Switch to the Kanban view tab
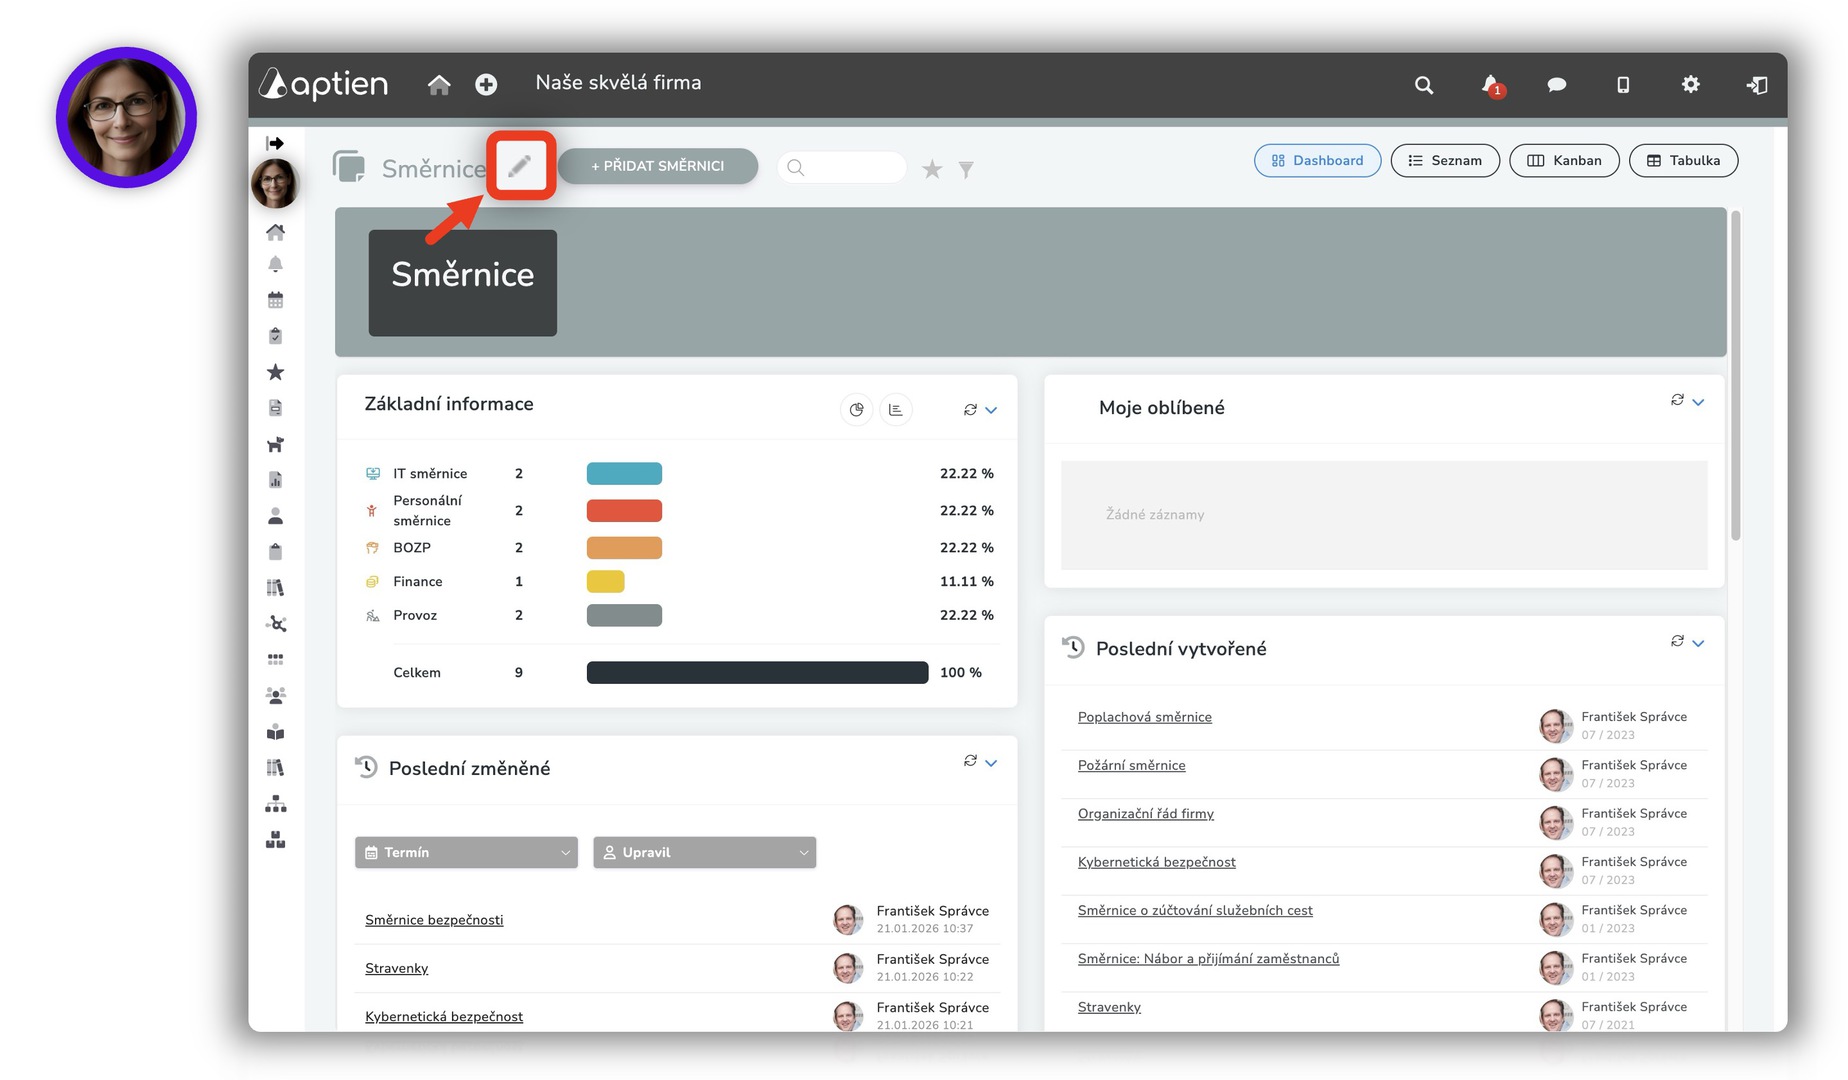Viewport: 1848px width, 1080px height. (1564, 161)
